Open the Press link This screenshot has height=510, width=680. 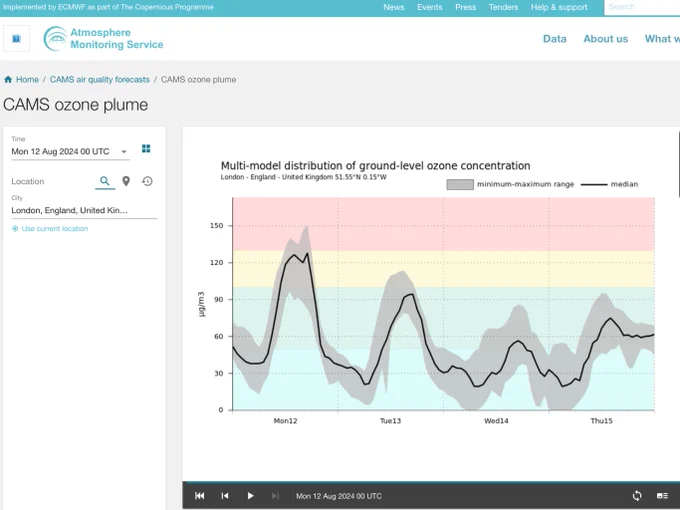(466, 7)
